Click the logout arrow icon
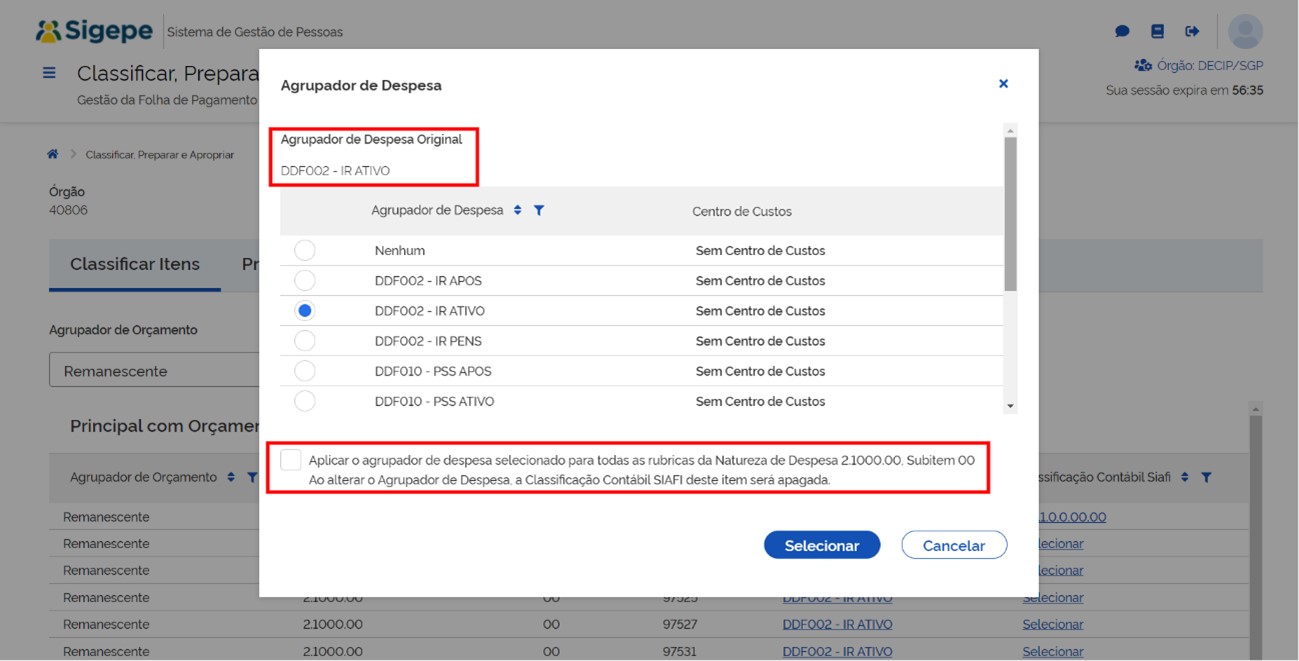The width and height of the screenshot is (1299, 661). click(1192, 32)
